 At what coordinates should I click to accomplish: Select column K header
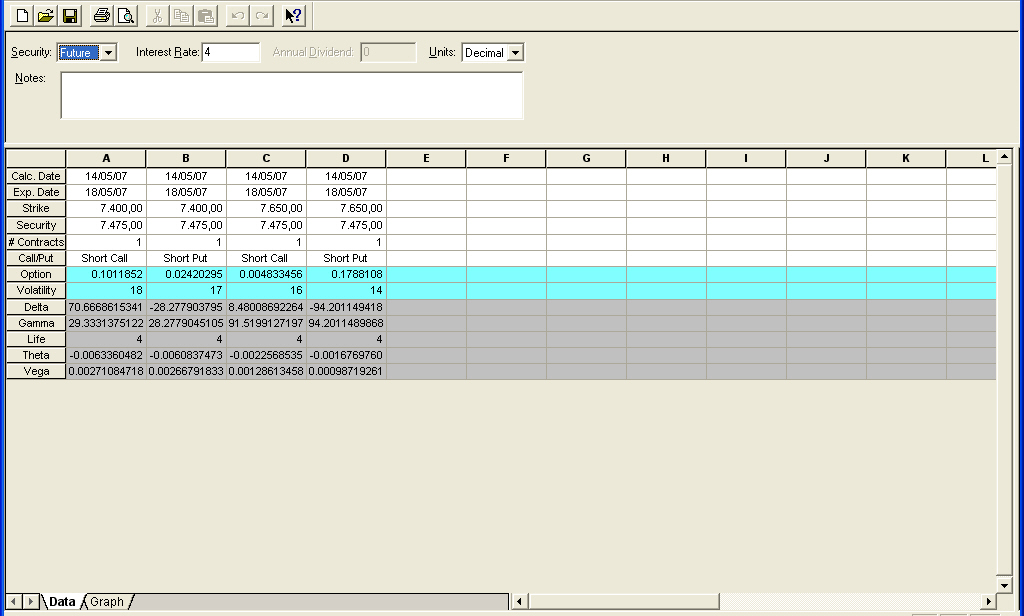pyautogui.click(x=906, y=158)
